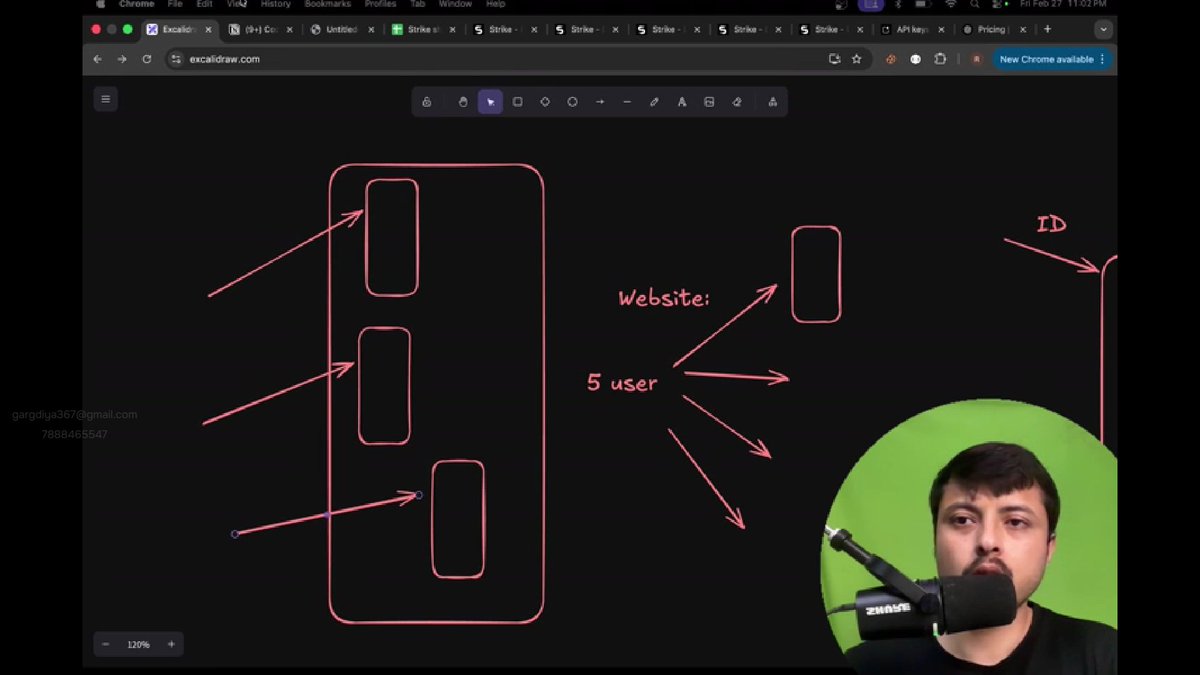
Task: Zoom out with the minus button
Action: [106, 645]
